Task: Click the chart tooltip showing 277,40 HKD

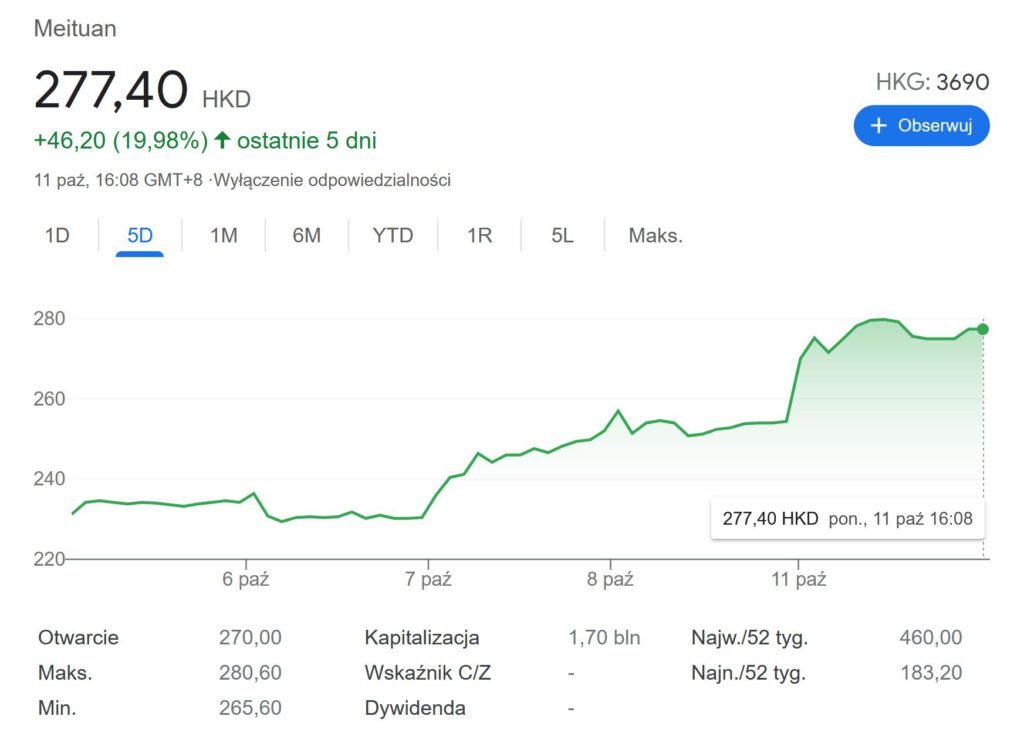Action: point(847,519)
